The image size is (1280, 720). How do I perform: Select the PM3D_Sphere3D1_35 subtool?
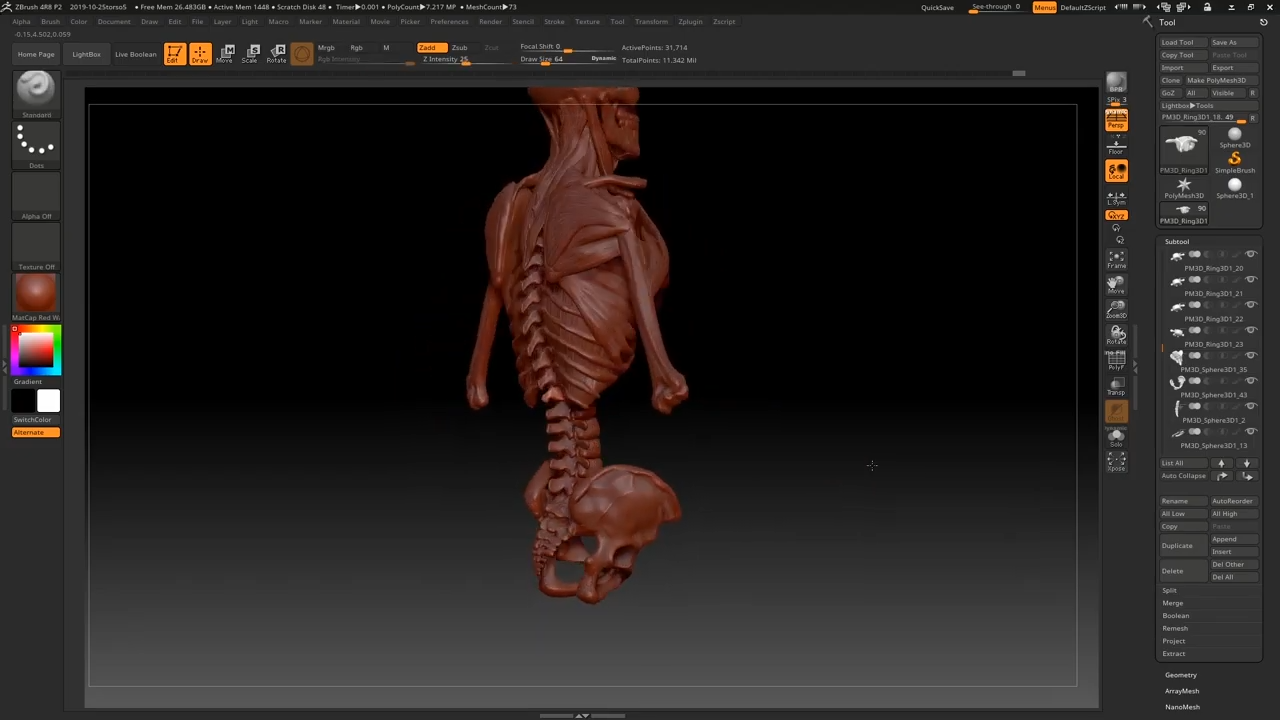coord(1211,361)
